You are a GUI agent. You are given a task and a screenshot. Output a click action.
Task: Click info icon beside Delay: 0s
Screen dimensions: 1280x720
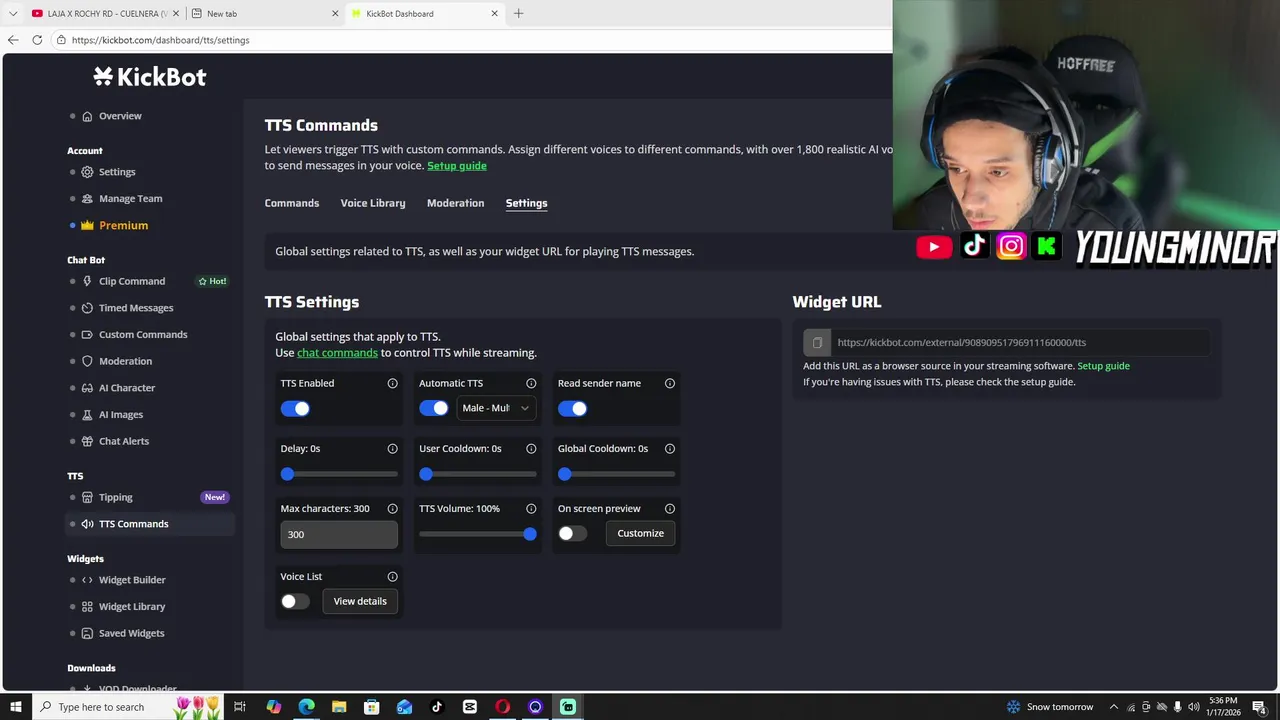click(392, 449)
